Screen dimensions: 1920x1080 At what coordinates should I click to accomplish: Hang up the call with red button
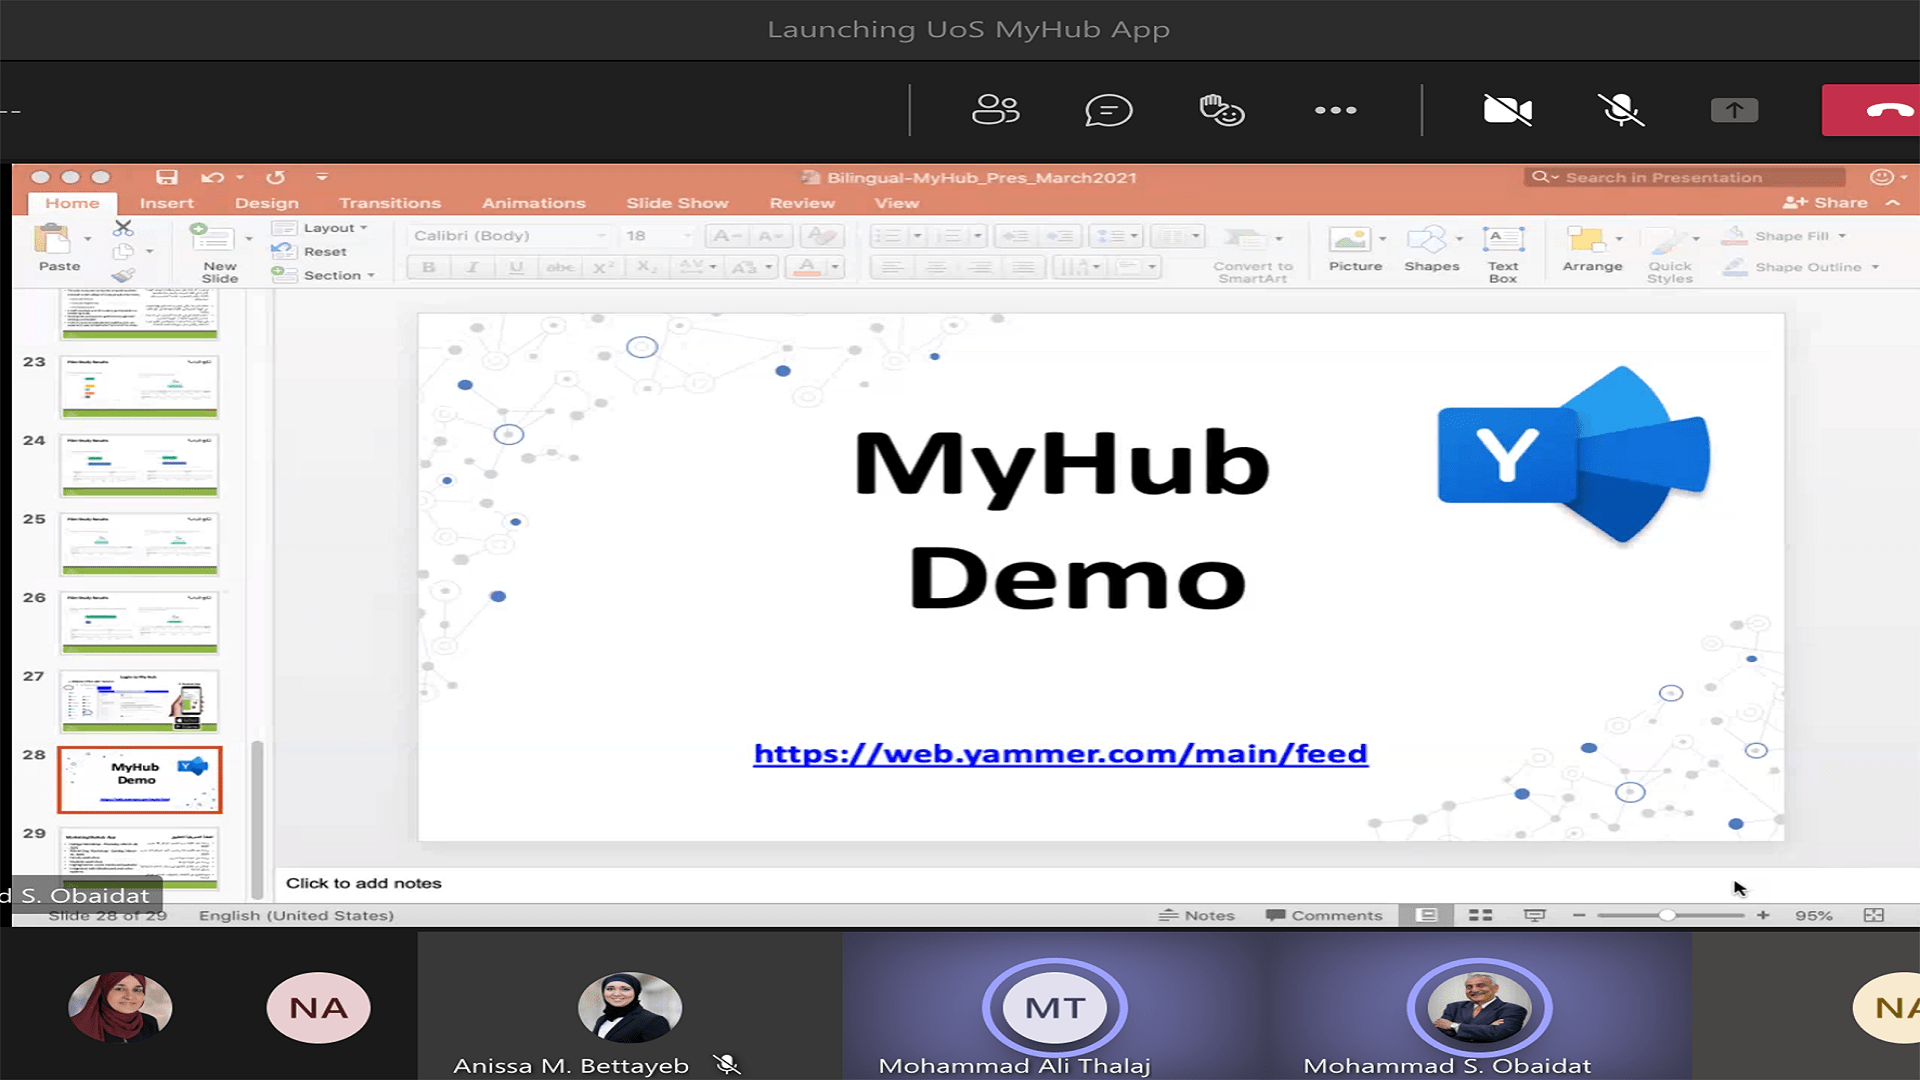[1872, 110]
